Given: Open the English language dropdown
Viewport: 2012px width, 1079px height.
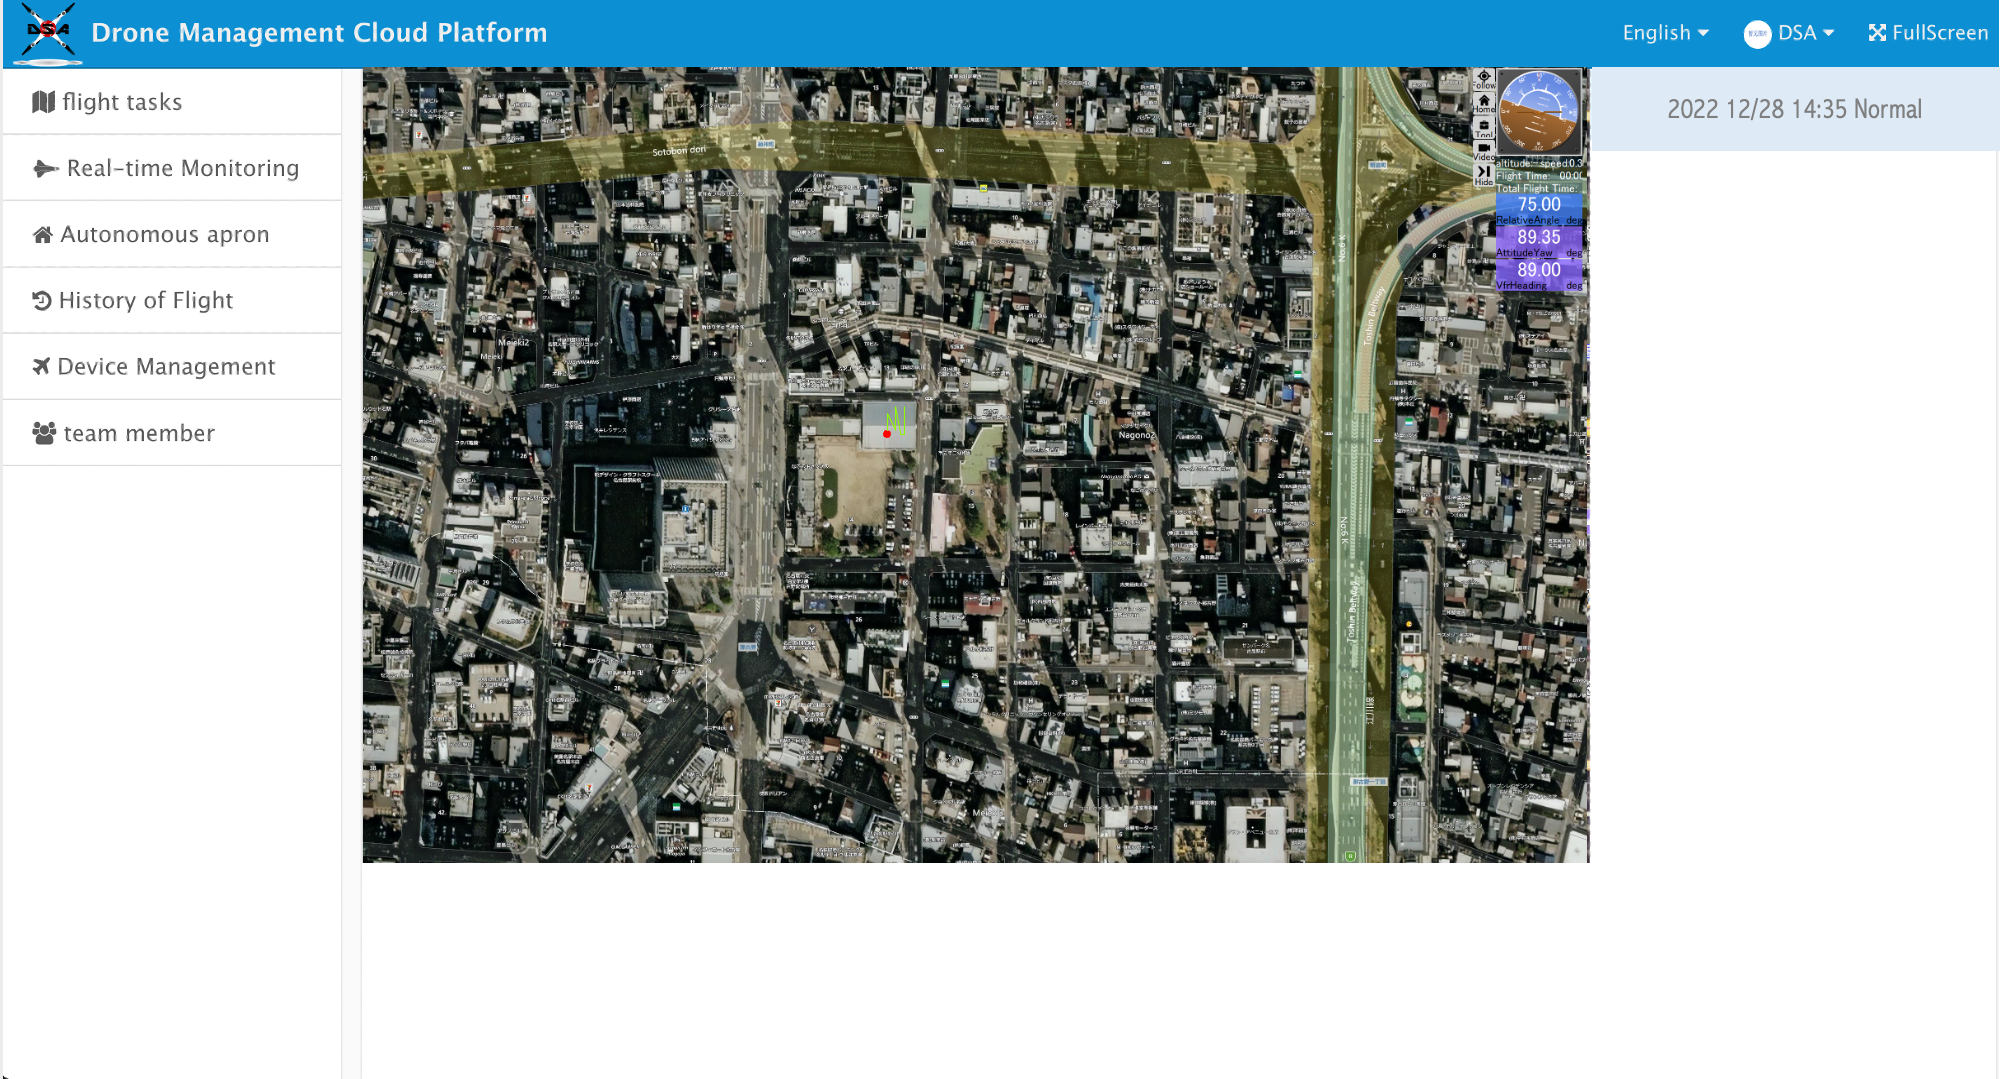Looking at the screenshot, I should (1665, 33).
